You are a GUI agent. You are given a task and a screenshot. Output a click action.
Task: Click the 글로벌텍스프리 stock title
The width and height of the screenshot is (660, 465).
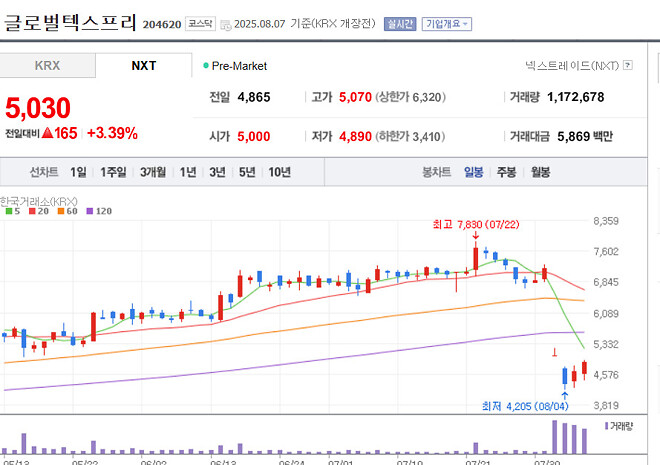pos(70,23)
